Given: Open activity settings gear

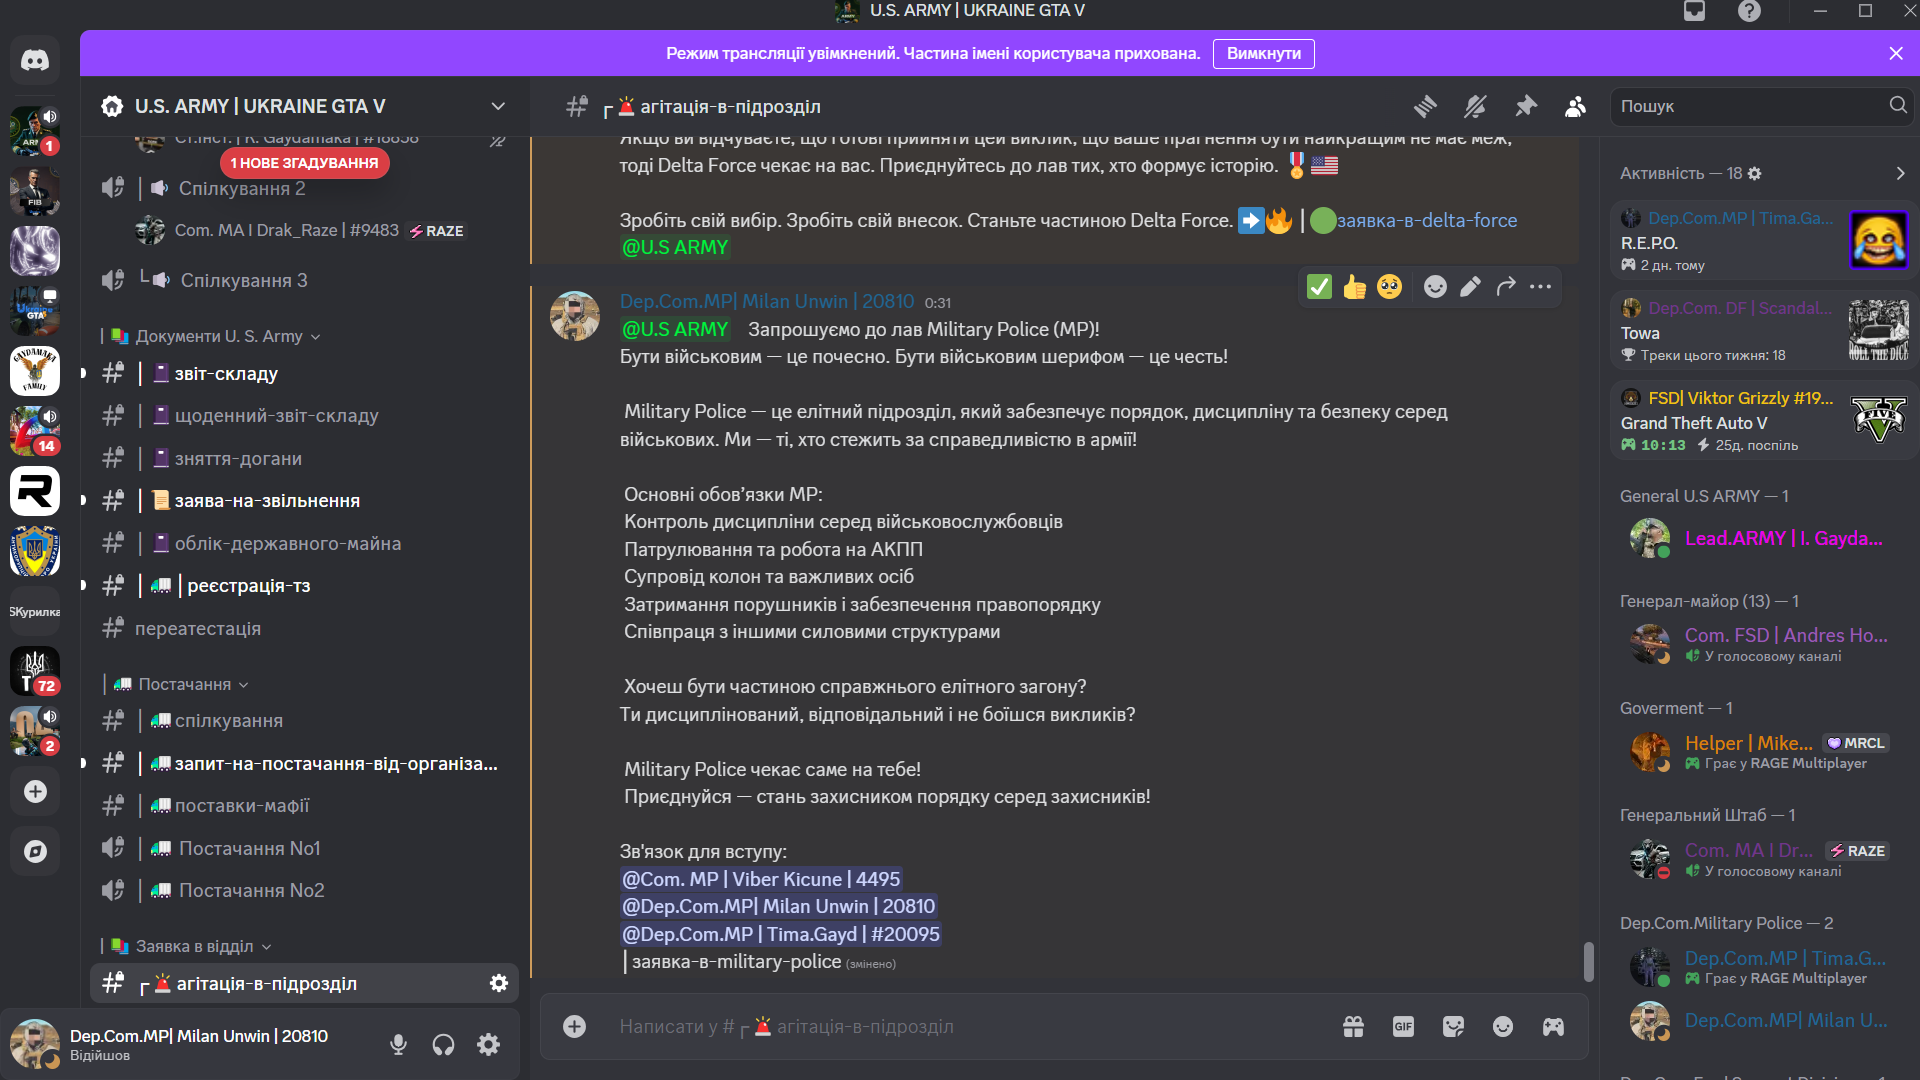Looking at the screenshot, I should pyautogui.click(x=1754, y=173).
